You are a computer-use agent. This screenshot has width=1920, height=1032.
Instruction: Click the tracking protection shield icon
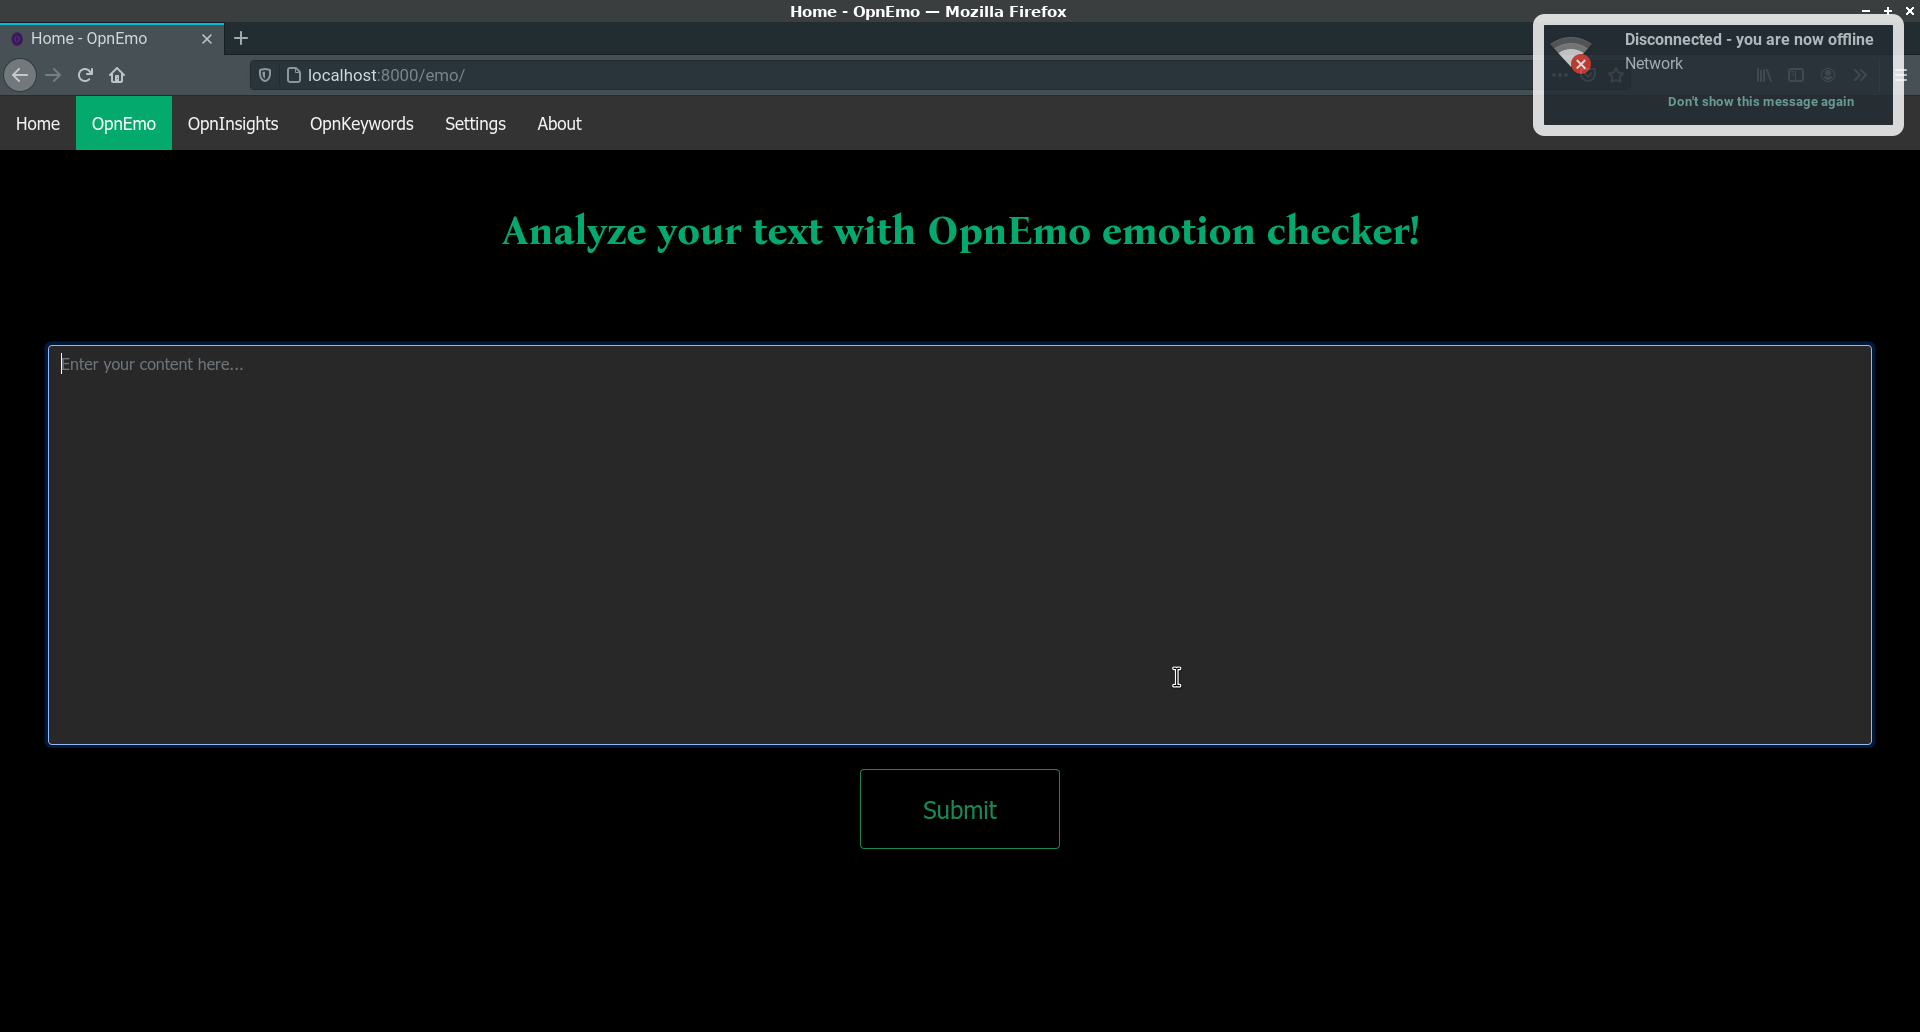[264, 75]
